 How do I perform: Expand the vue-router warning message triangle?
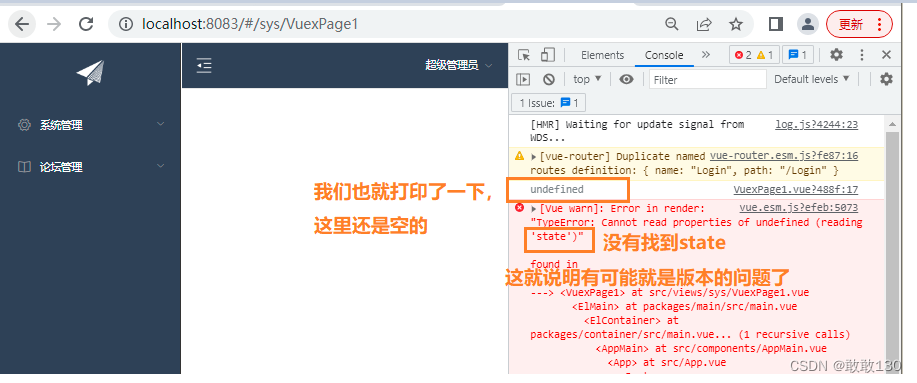(533, 157)
